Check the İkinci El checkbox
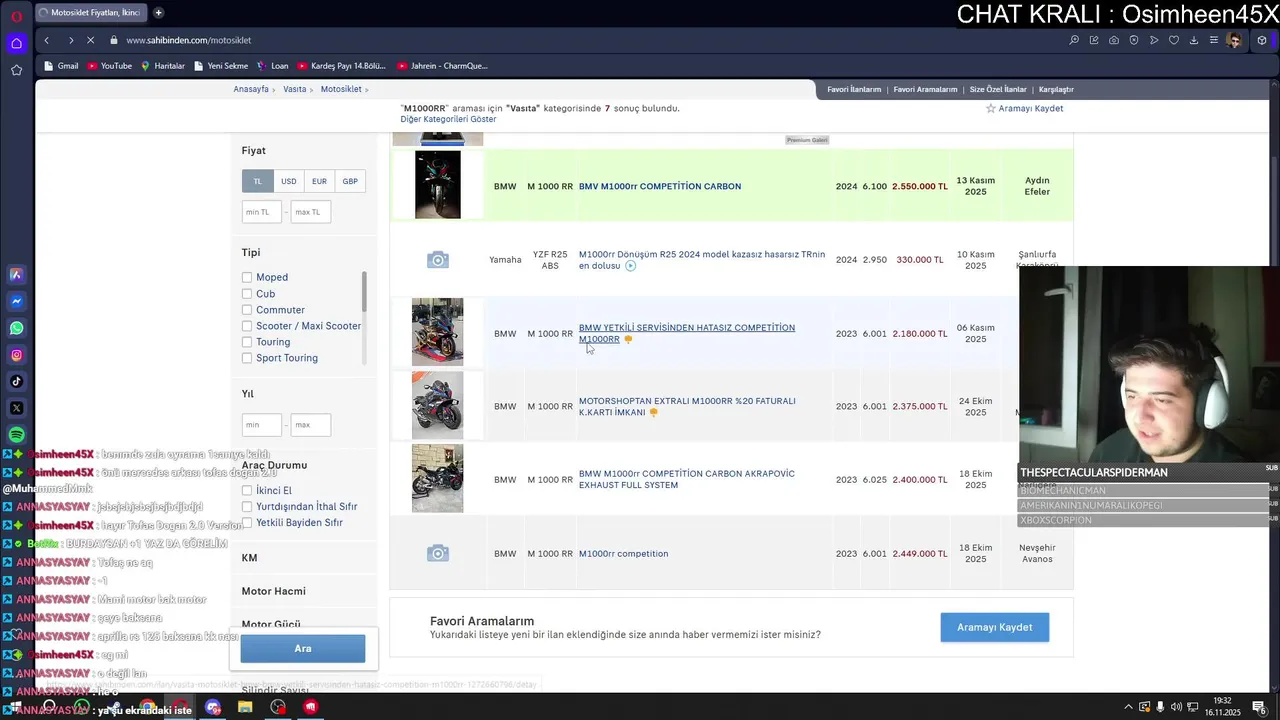Image resolution: width=1280 pixels, height=720 pixels. pyautogui.click(x=247, y=491)
